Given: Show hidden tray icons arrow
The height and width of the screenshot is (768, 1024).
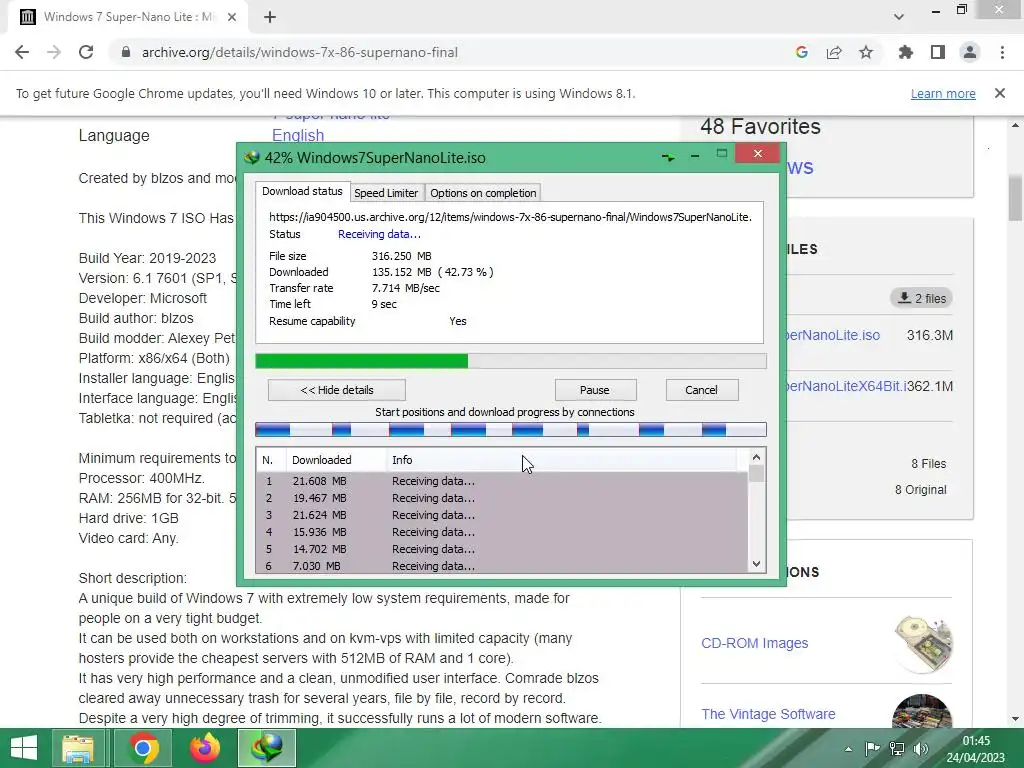Looking at the screenshot, I should (848, 749).
